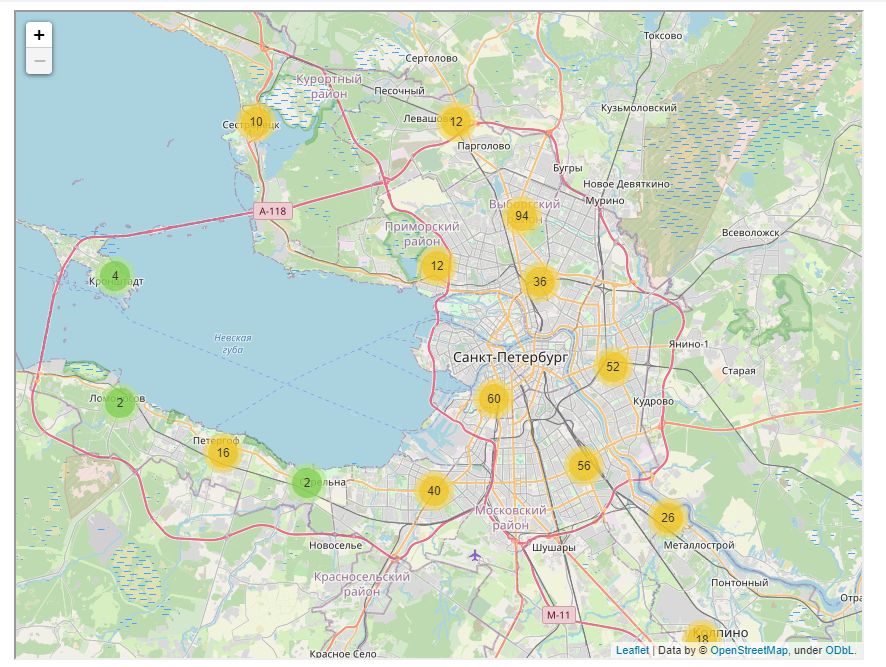This screenshot has height=667, width=886.
Task: Click the Шушары label
Action: click(x=554, y=547)
